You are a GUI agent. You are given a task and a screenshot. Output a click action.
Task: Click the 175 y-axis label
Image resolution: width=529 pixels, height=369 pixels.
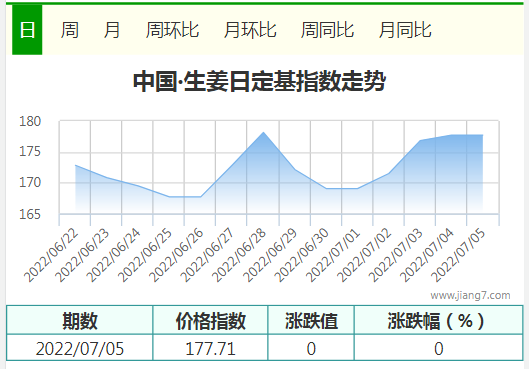(30, 151)
